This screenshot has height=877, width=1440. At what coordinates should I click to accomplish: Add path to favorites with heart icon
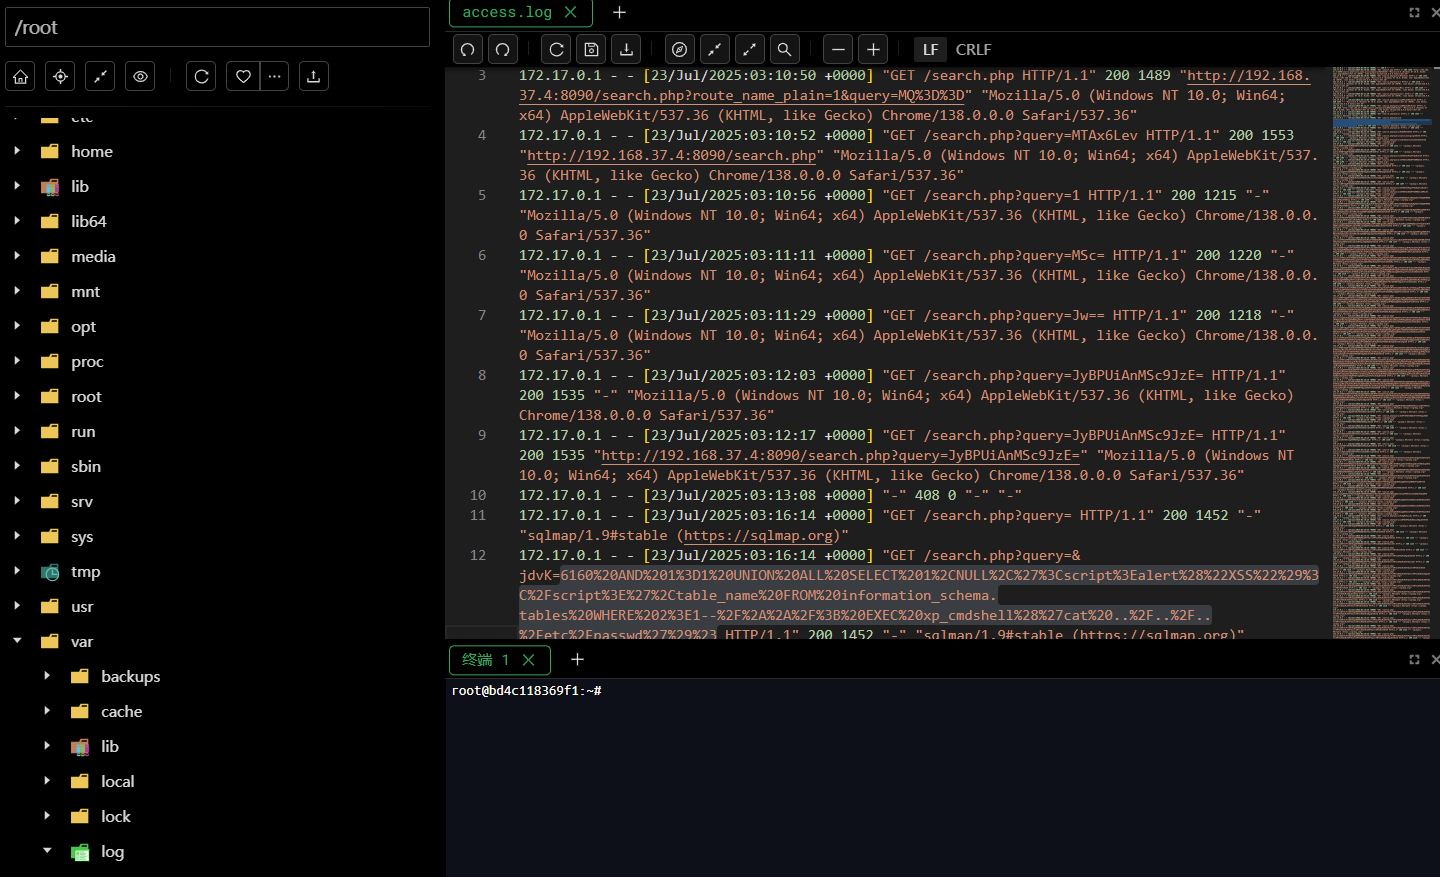[243, 76]
